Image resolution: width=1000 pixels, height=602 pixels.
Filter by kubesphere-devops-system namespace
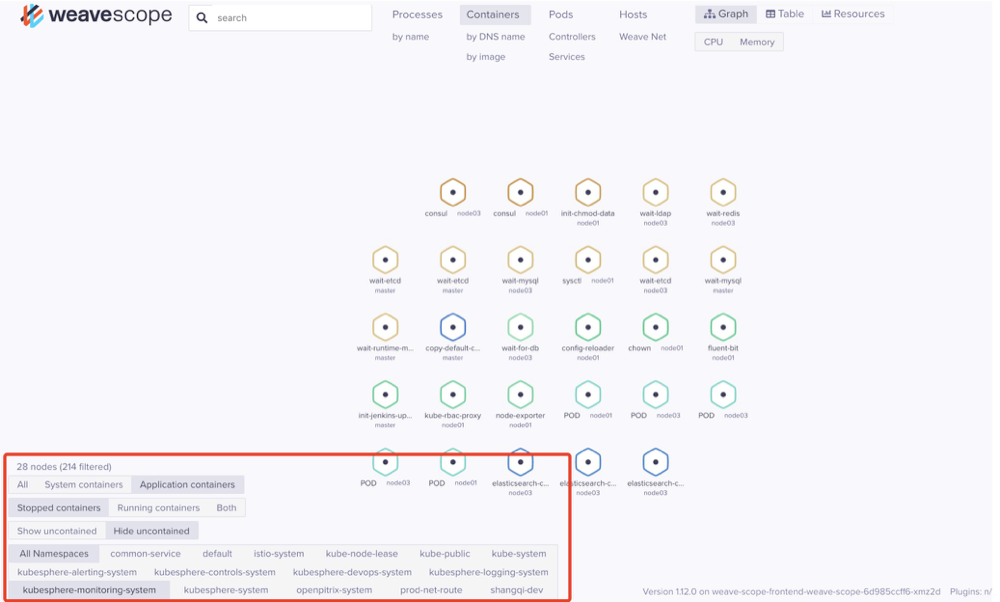352,573
